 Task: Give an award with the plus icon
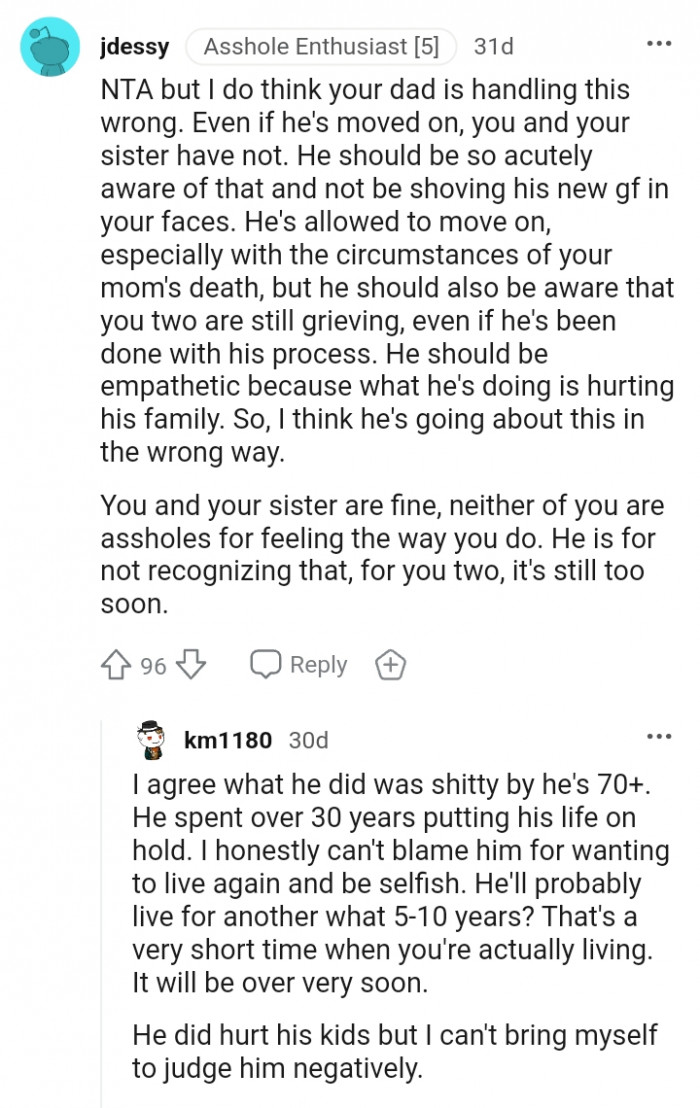point(390,665)
